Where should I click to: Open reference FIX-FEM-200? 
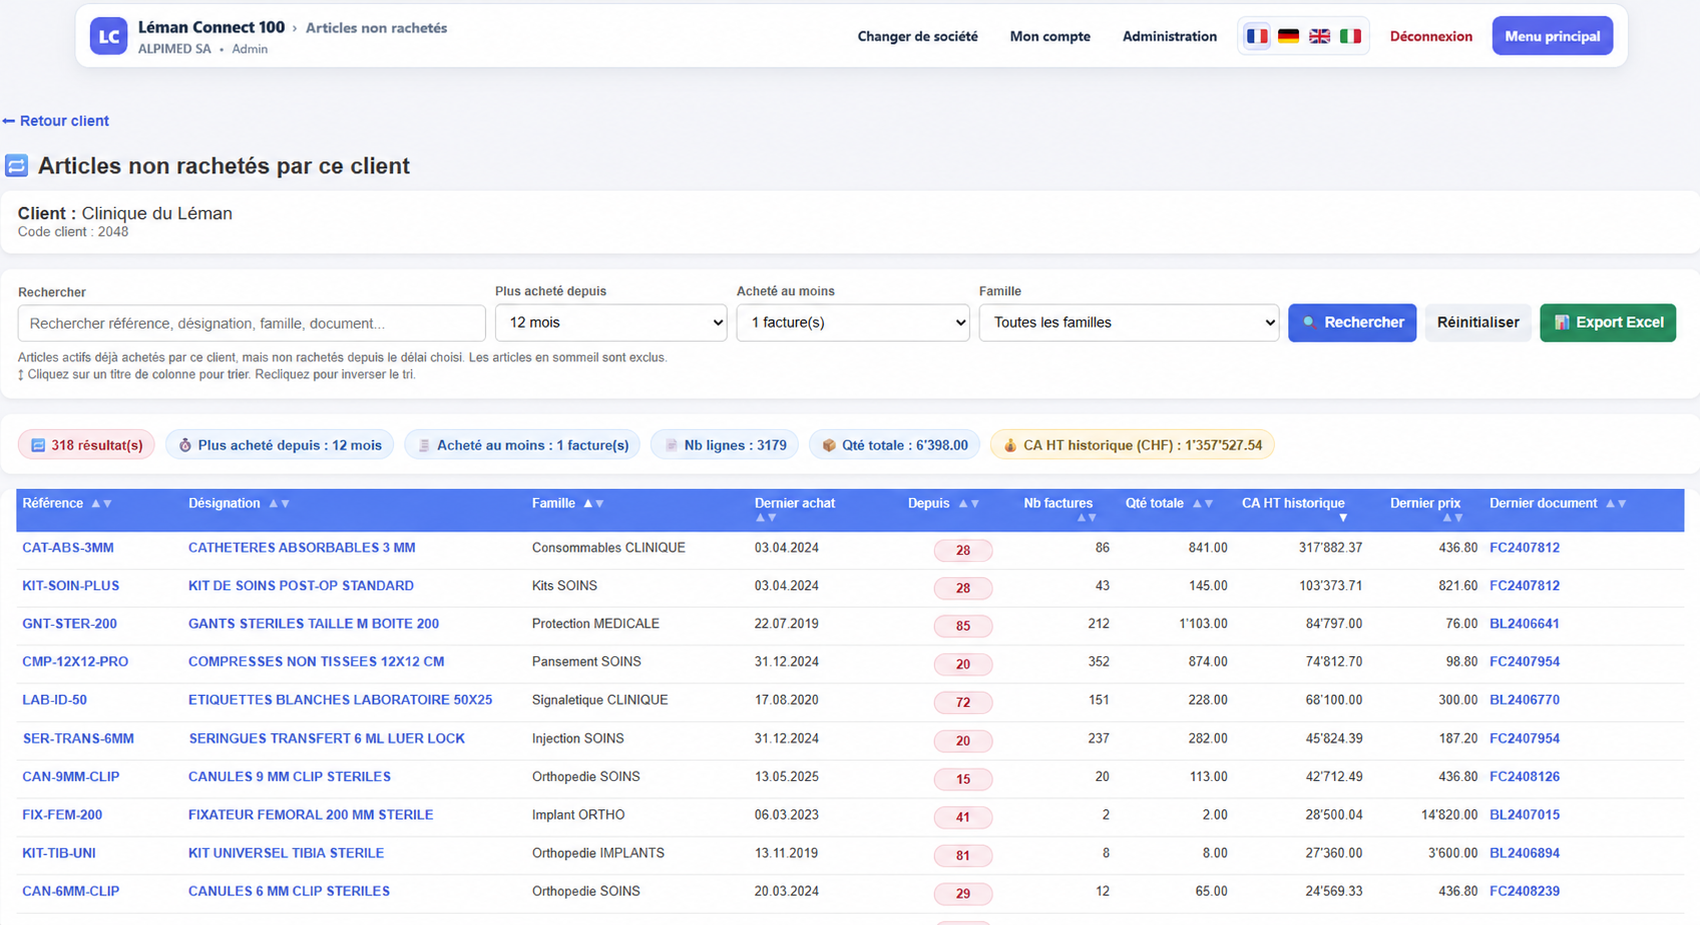point(62,815)
